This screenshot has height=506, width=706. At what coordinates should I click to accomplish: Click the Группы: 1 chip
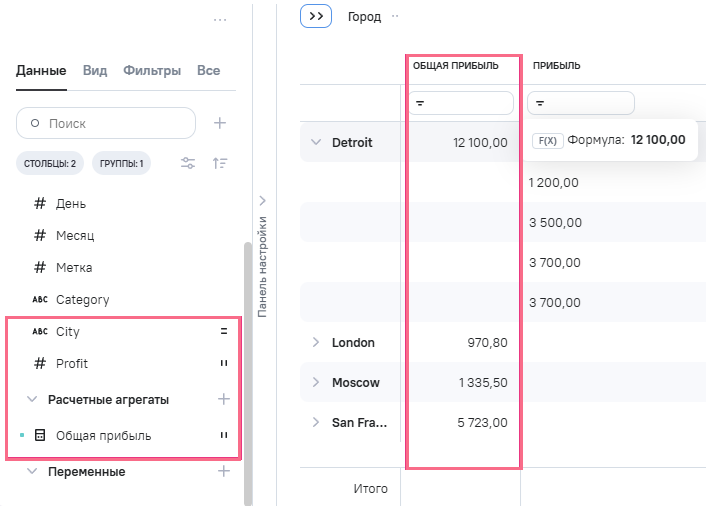click(121, 163)
